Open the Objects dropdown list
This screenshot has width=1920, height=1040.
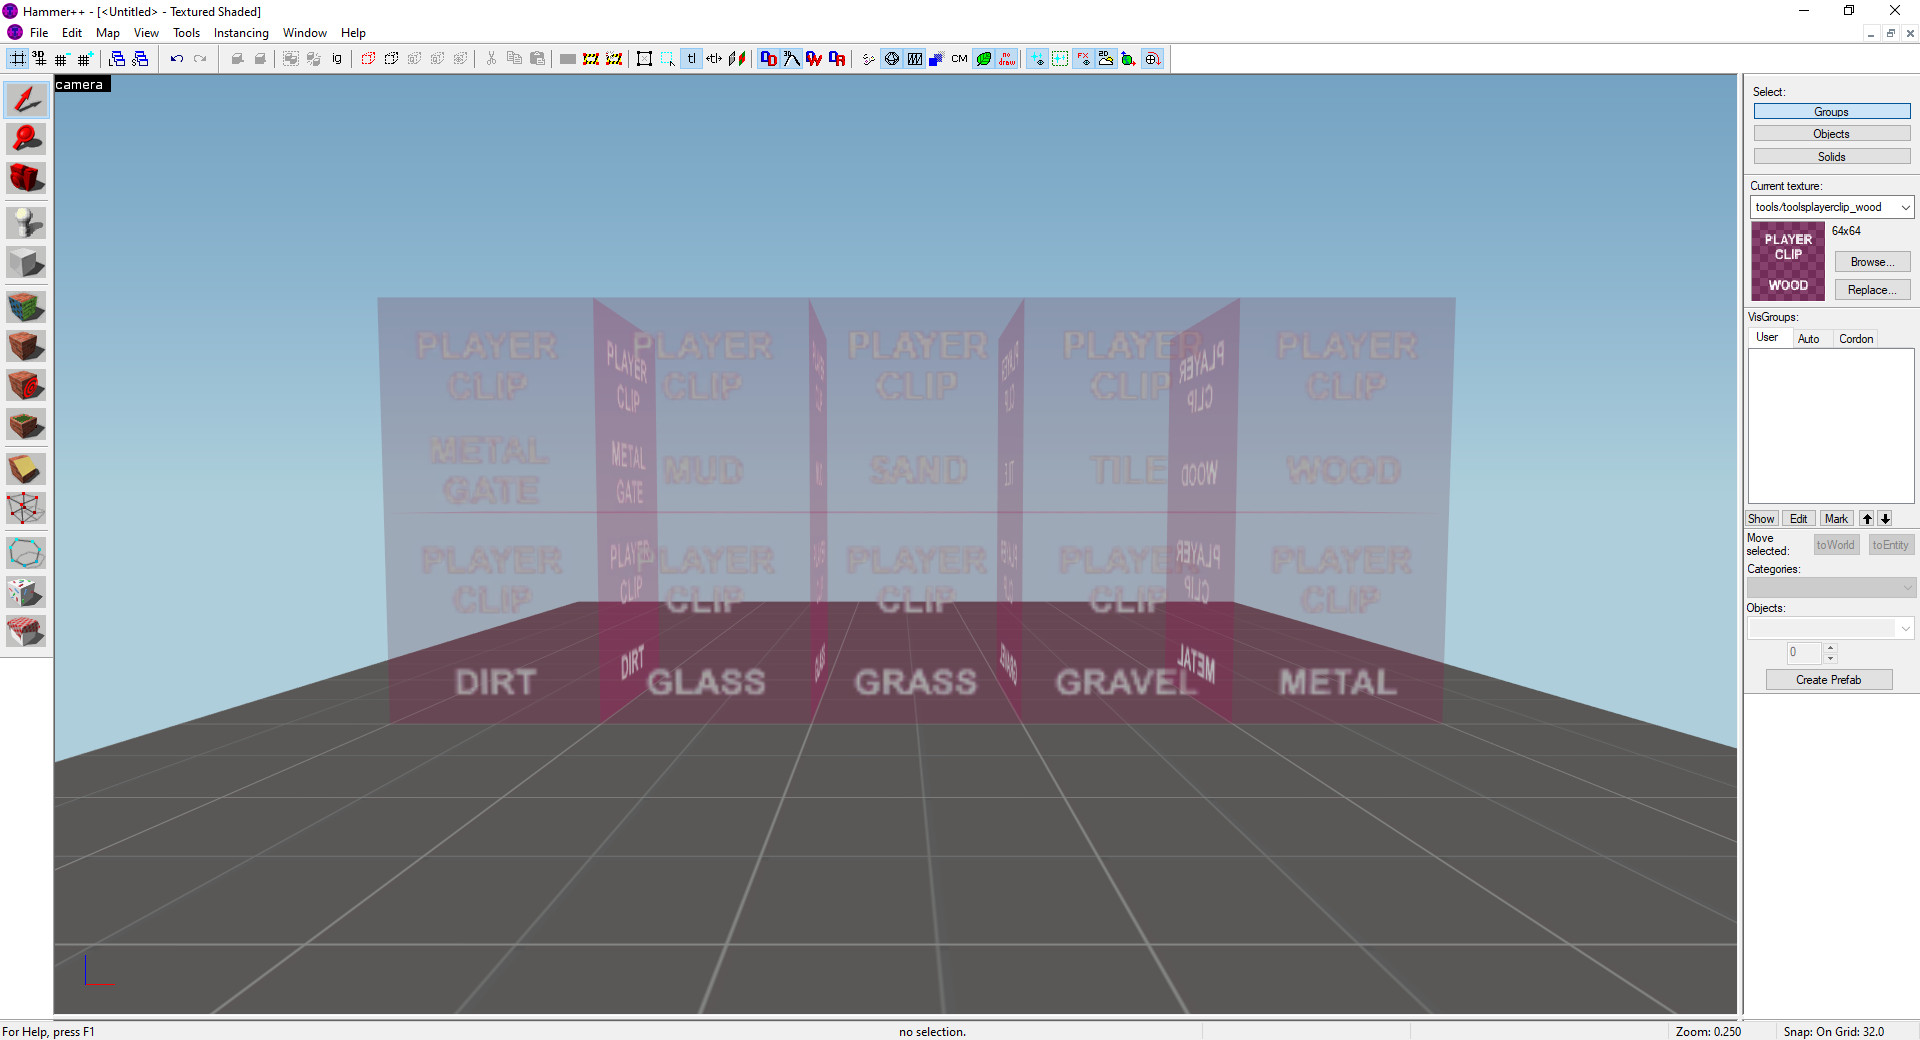tap(1906, 628)
